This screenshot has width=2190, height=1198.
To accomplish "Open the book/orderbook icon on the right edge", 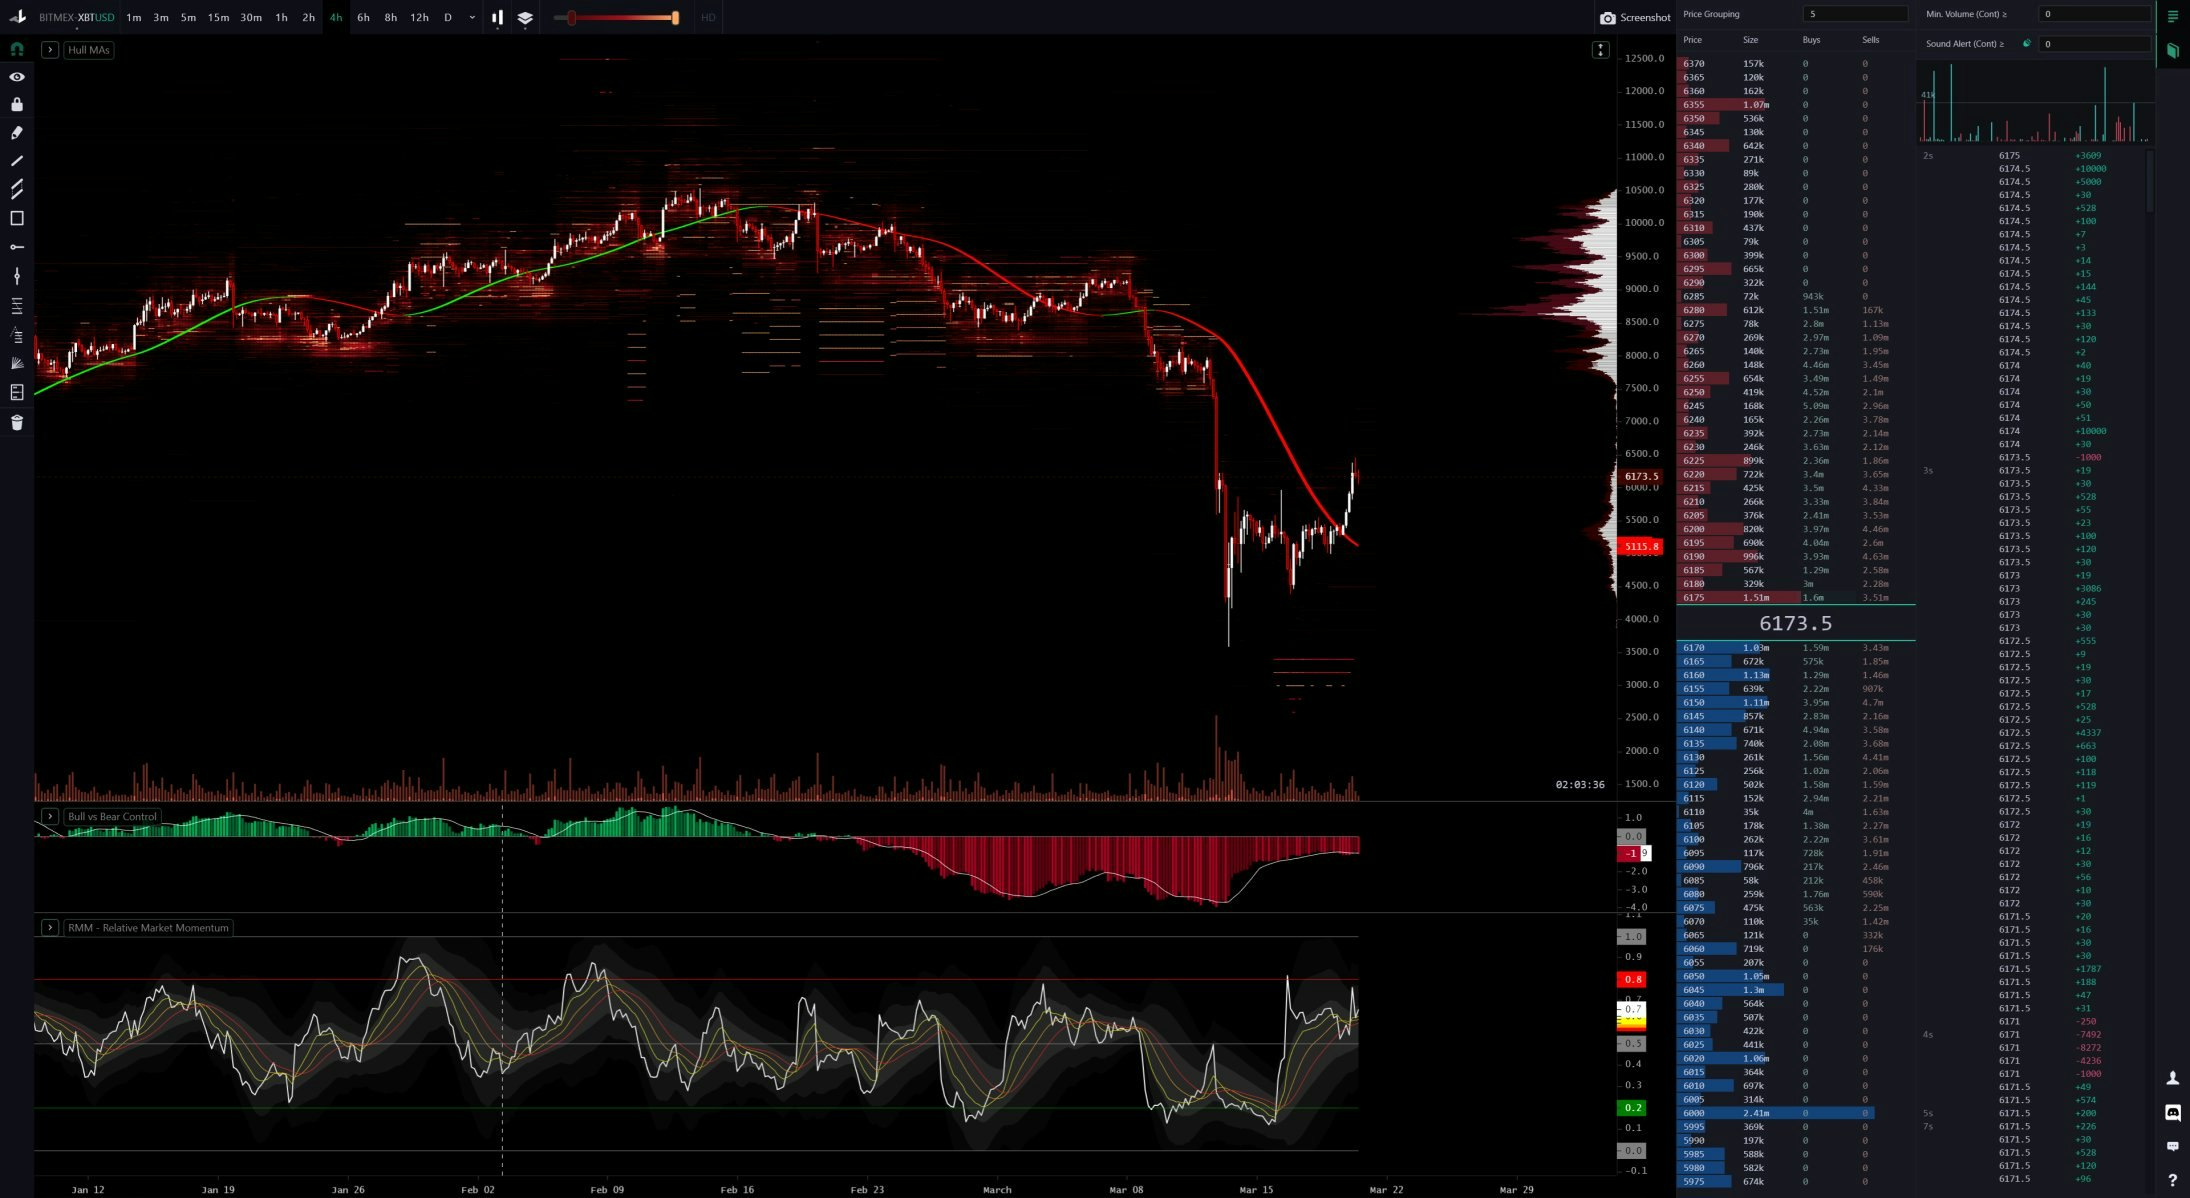I will pyautogui.click(x=2172, y=51).
